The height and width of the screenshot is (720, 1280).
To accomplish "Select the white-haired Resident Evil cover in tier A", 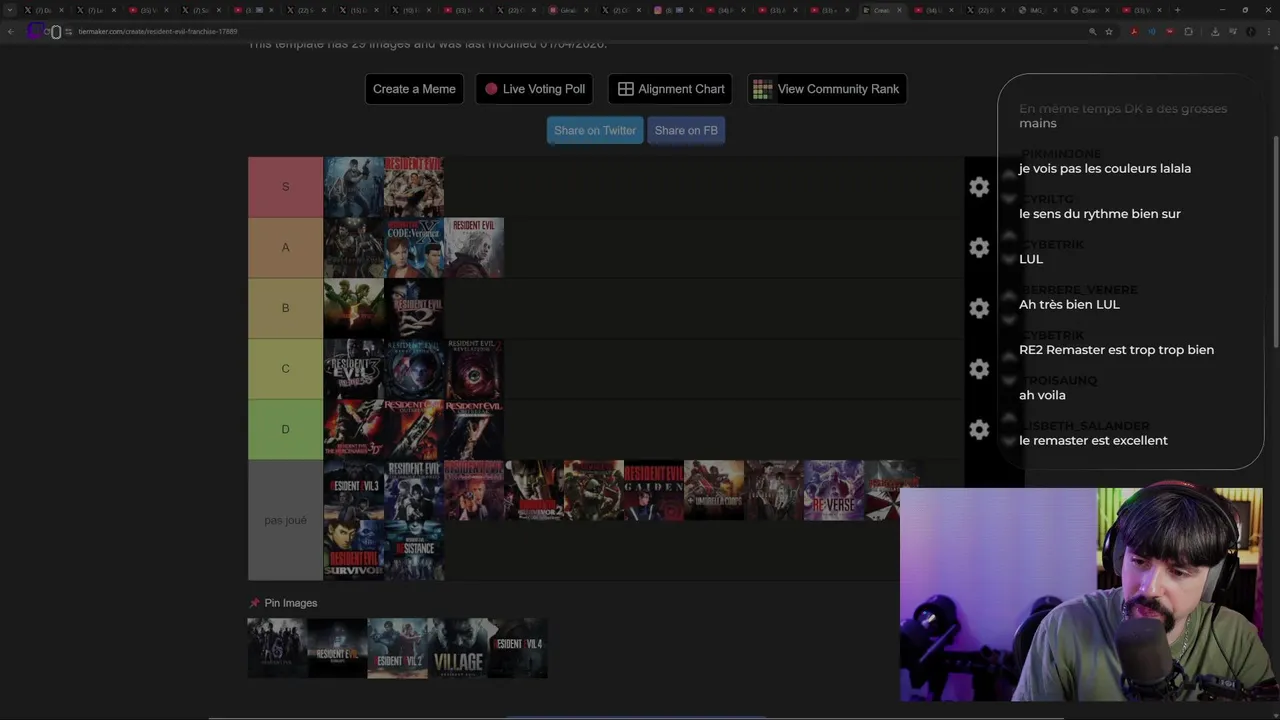I will pos(474,247).
